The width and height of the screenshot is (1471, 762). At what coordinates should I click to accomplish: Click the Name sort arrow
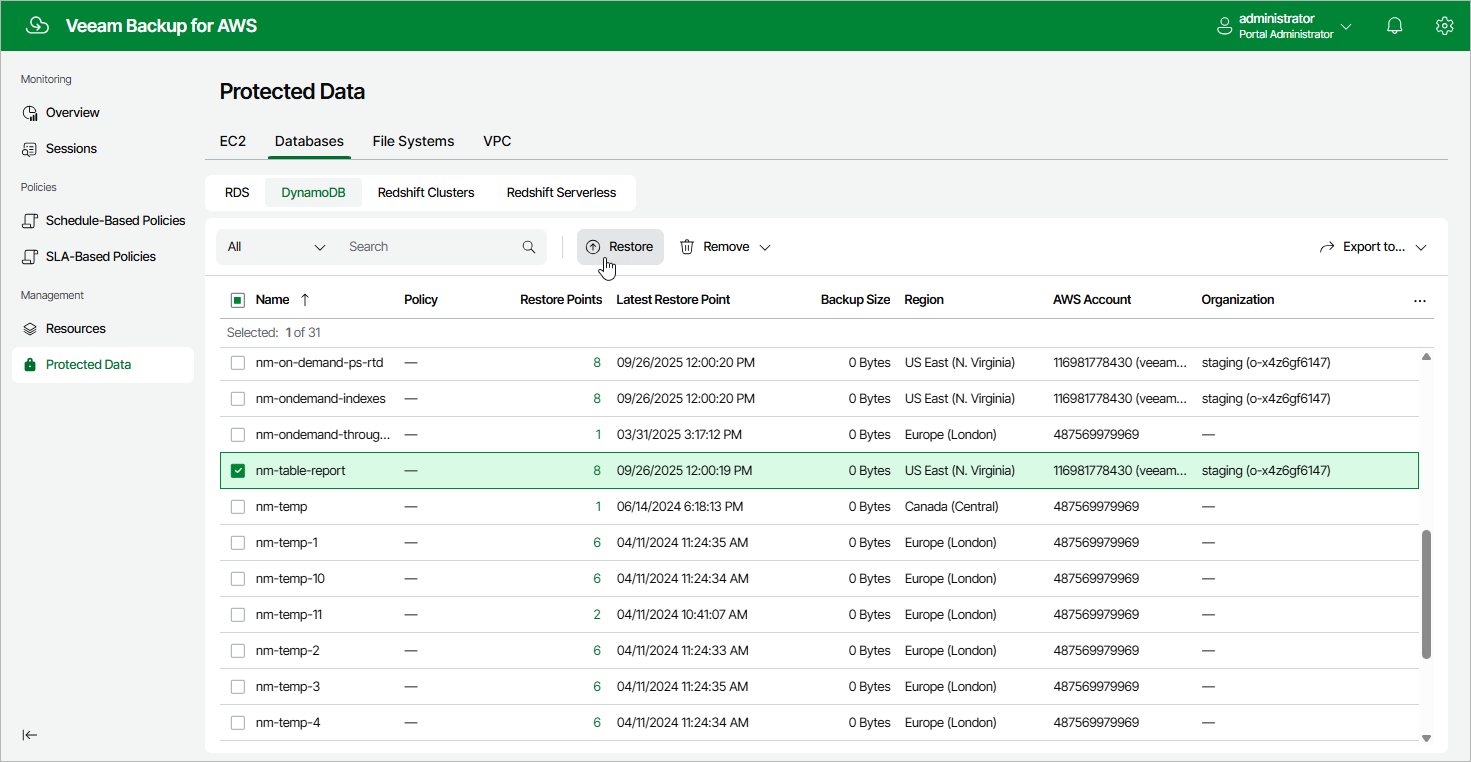tap(305, 300)
